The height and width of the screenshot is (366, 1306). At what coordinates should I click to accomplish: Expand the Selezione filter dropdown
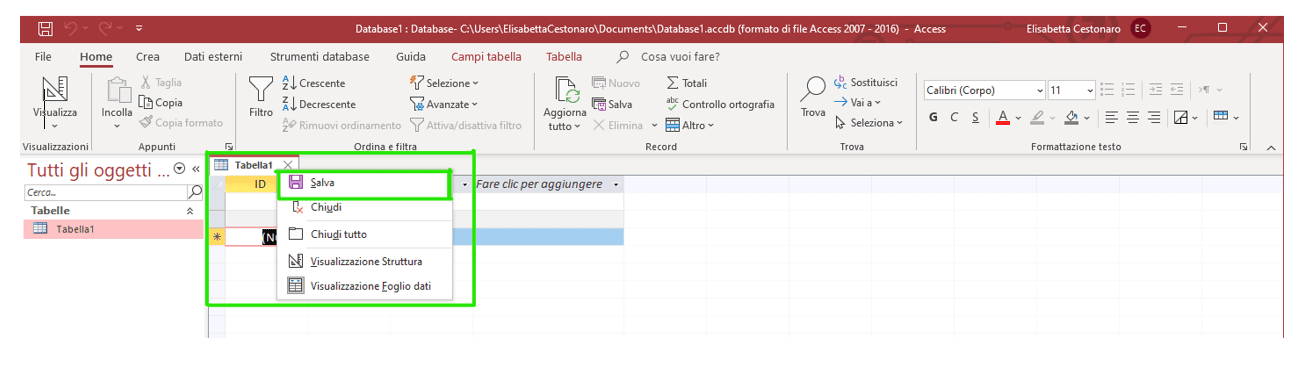[x=475, y=83]
